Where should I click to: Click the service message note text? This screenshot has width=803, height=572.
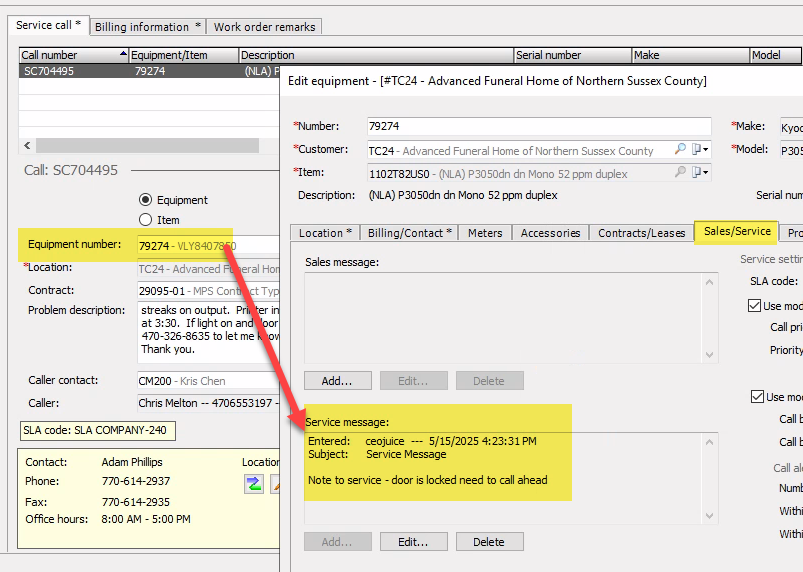(428, 480)
